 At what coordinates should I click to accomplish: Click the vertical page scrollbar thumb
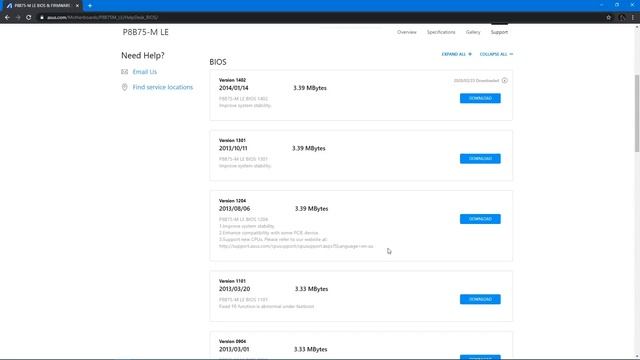tap(637, 113)
